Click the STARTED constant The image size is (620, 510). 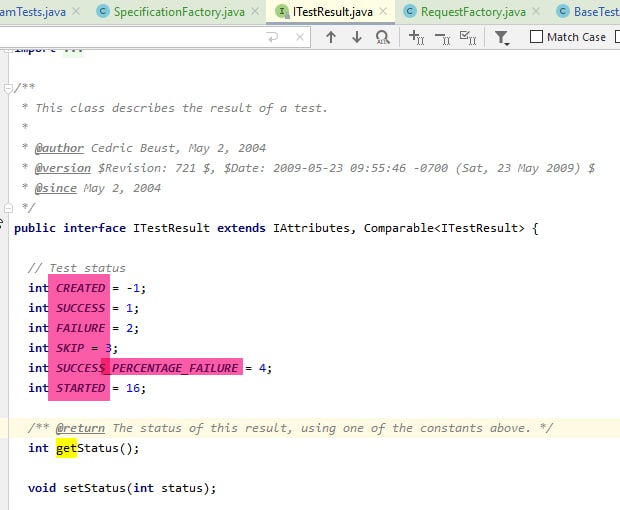tap(81, 388)
